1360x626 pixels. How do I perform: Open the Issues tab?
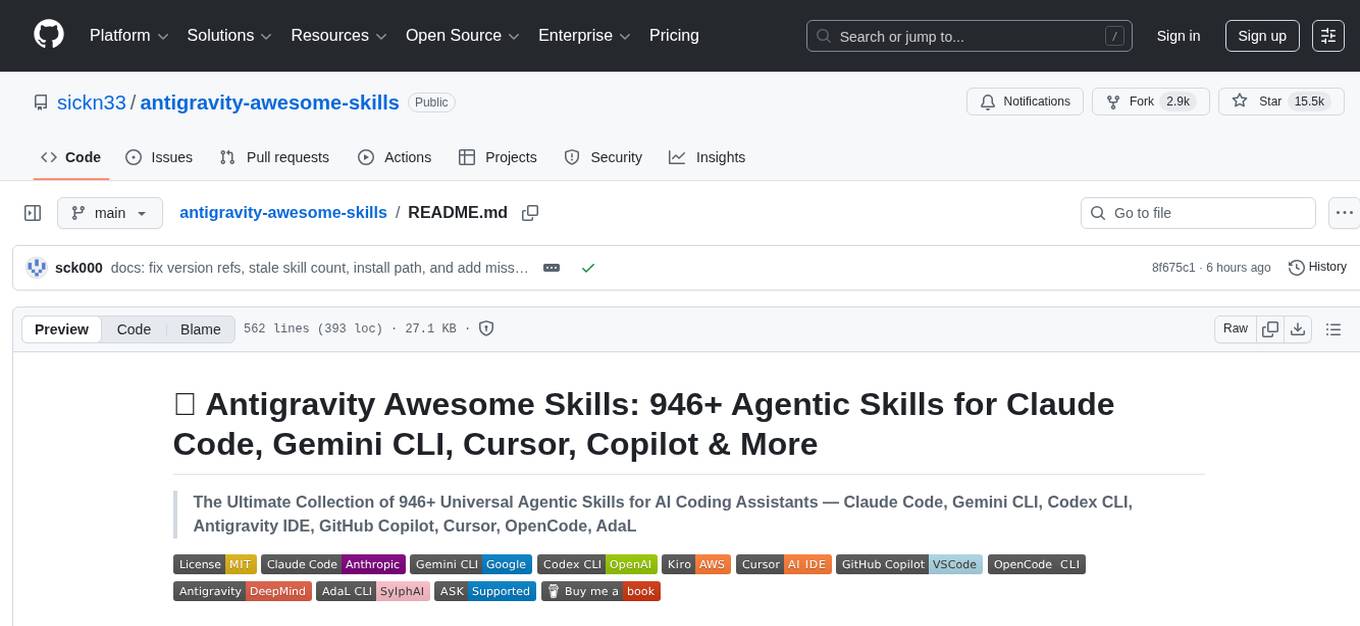click(159, 157)
